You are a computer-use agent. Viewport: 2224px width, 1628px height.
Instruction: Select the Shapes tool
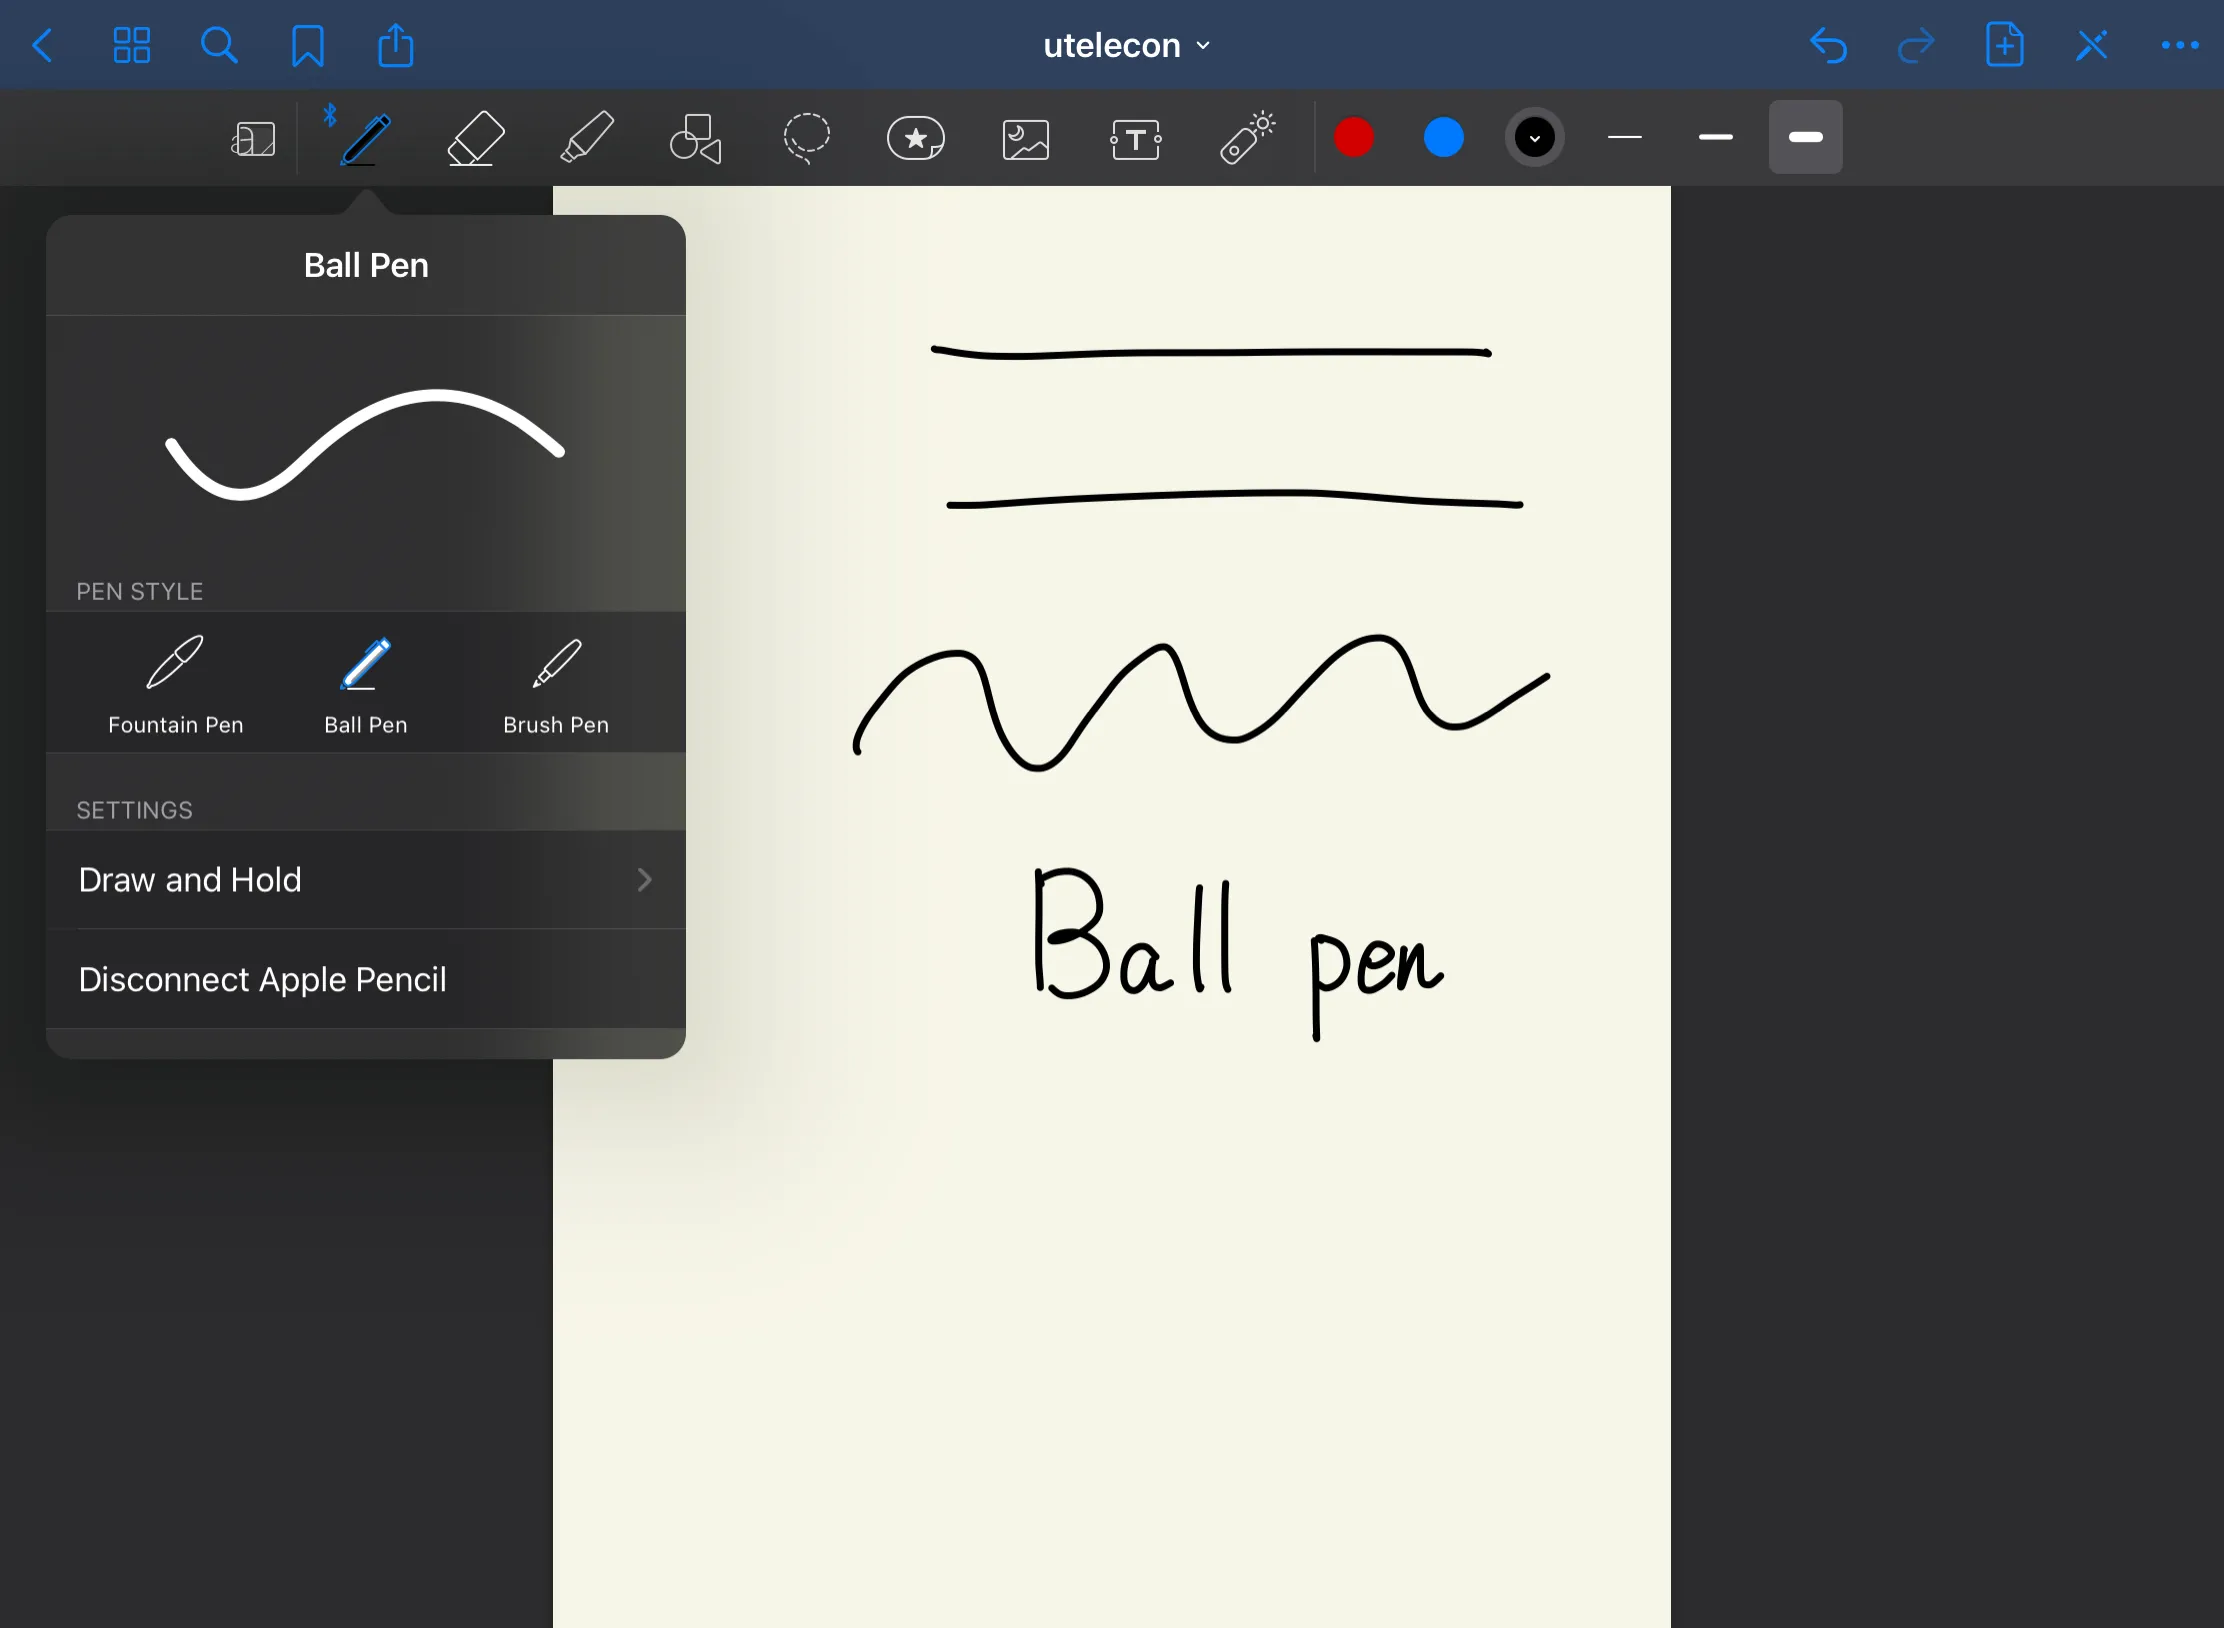point(695,138)
